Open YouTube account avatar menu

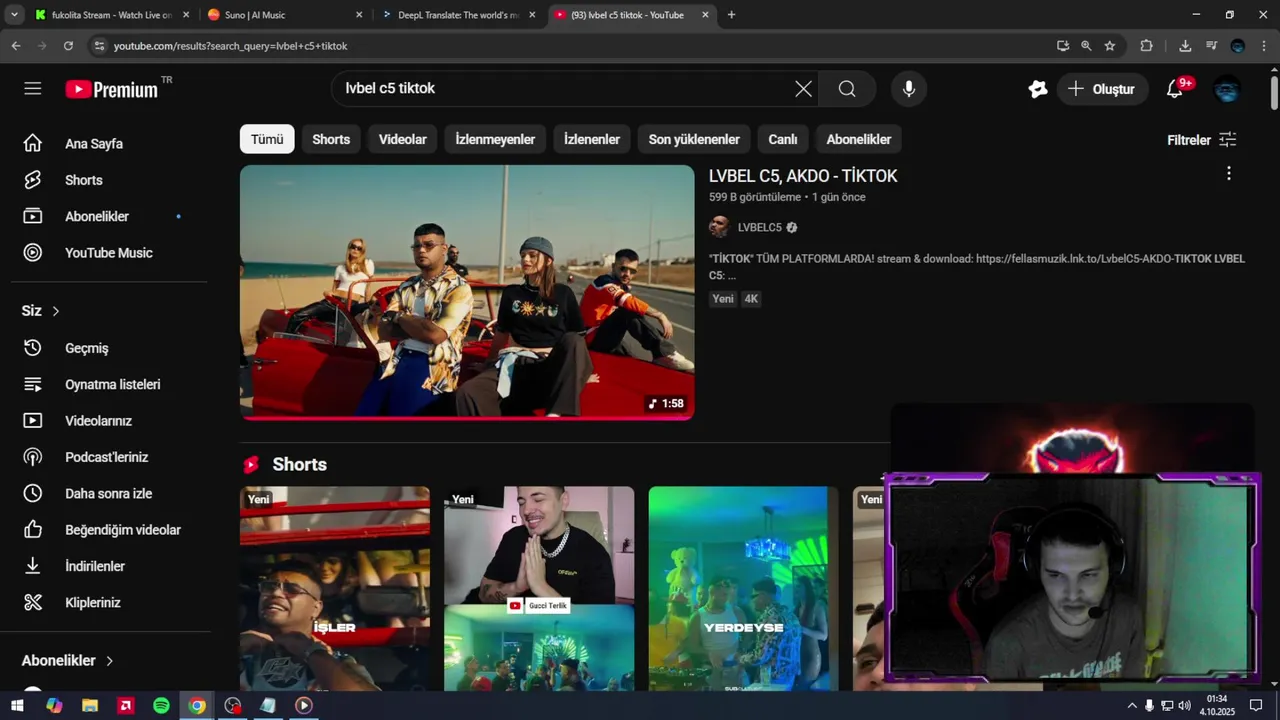(x=1227, y=89)
